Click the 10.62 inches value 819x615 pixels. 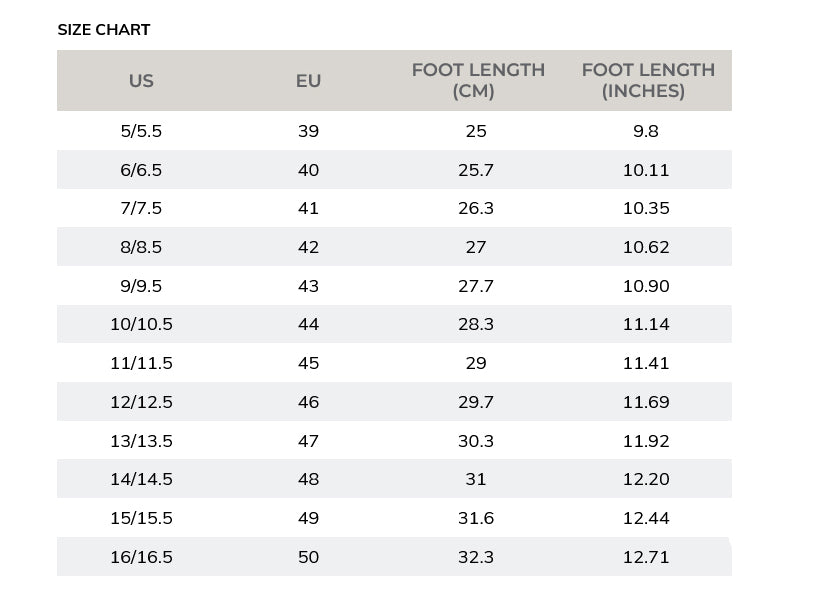pos(646,247)
